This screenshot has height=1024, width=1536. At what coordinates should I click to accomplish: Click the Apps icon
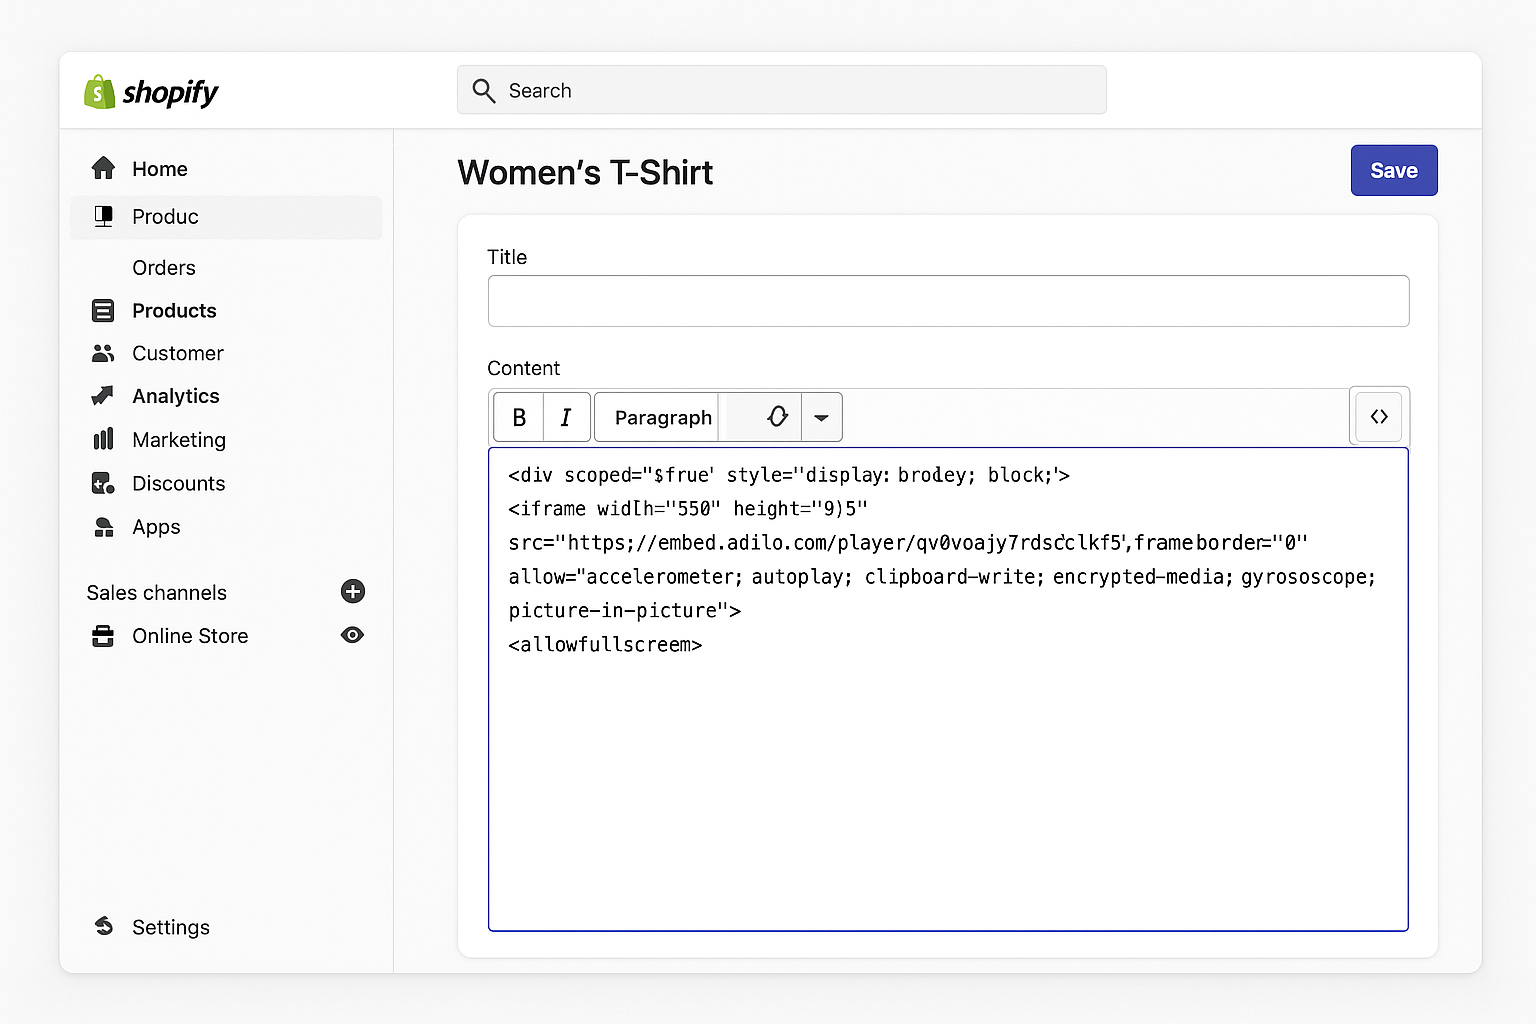pyautogui.click(x=103, y=527)
